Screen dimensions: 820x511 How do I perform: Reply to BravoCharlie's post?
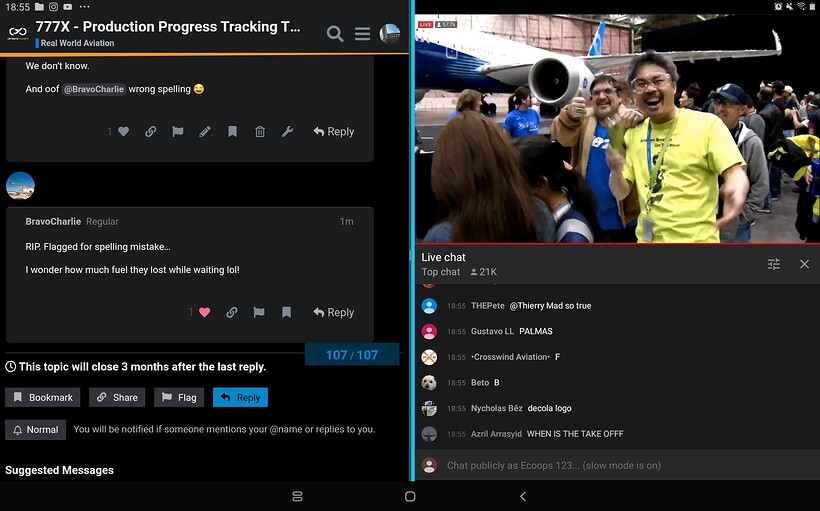[x=334, y=312]
